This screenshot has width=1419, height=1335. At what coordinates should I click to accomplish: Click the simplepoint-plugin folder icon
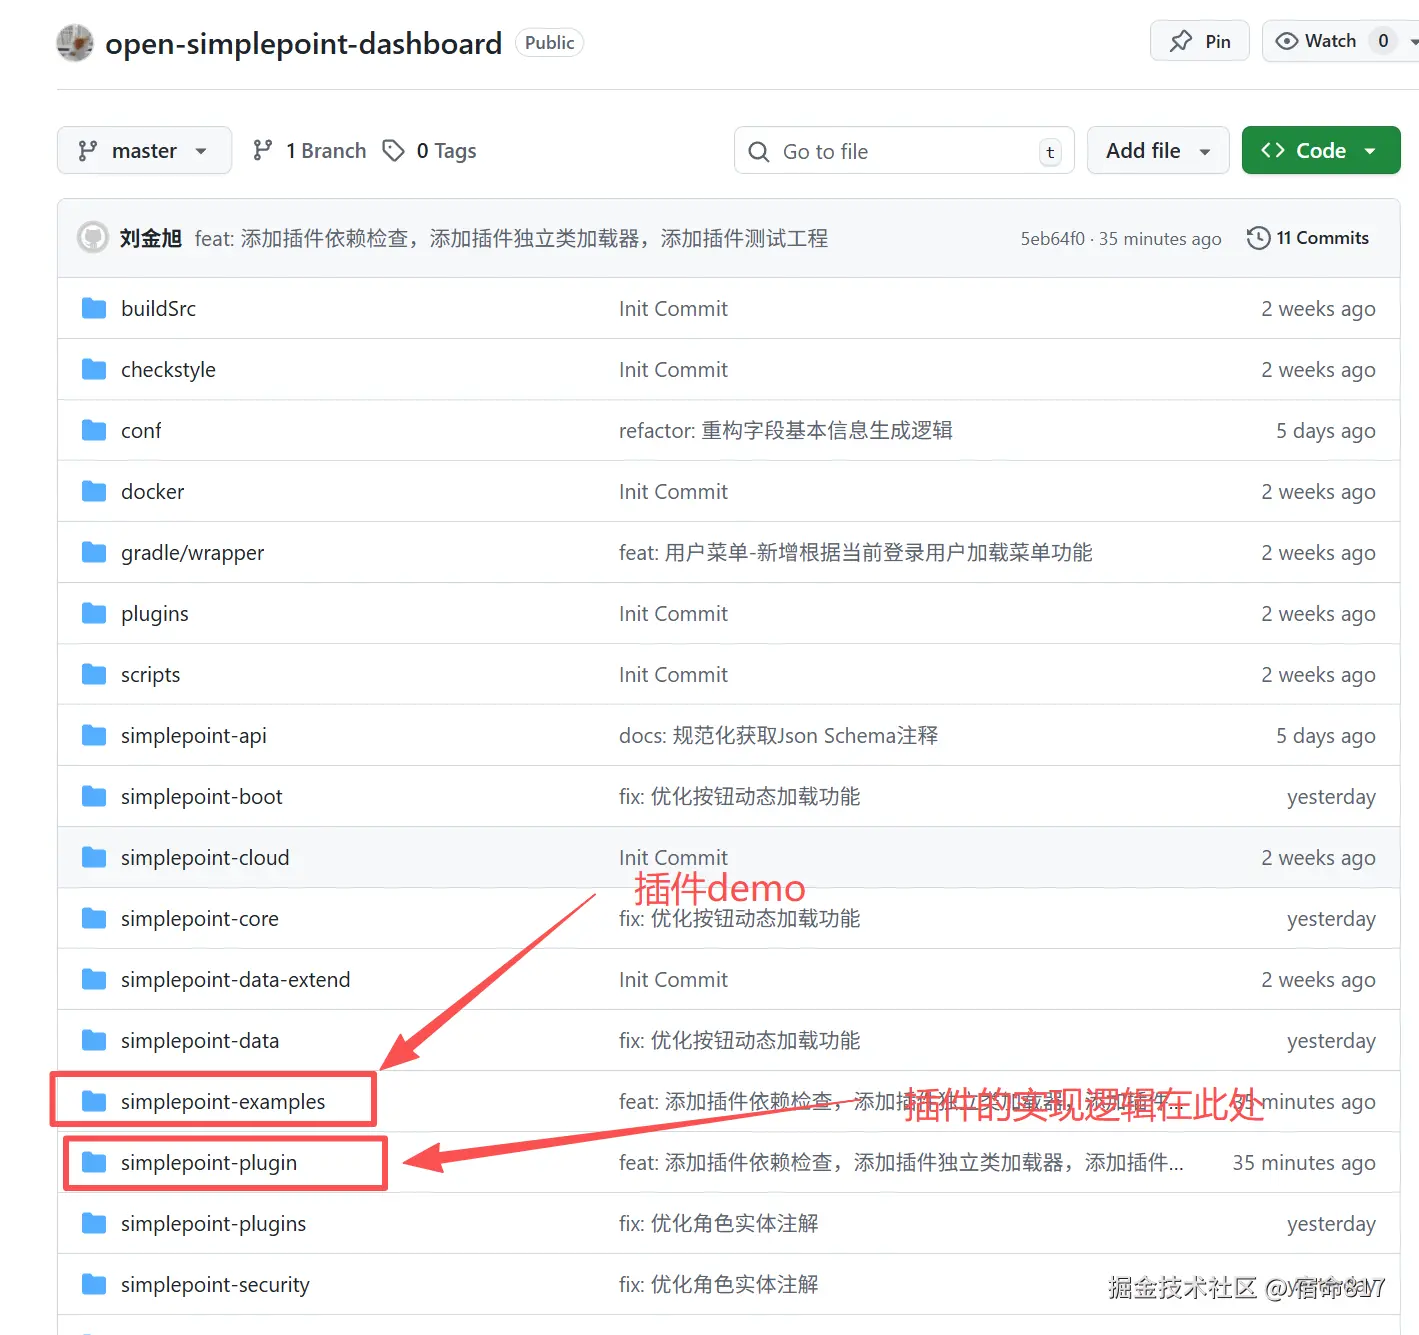pyautogui.click(x=94, y=1162)
